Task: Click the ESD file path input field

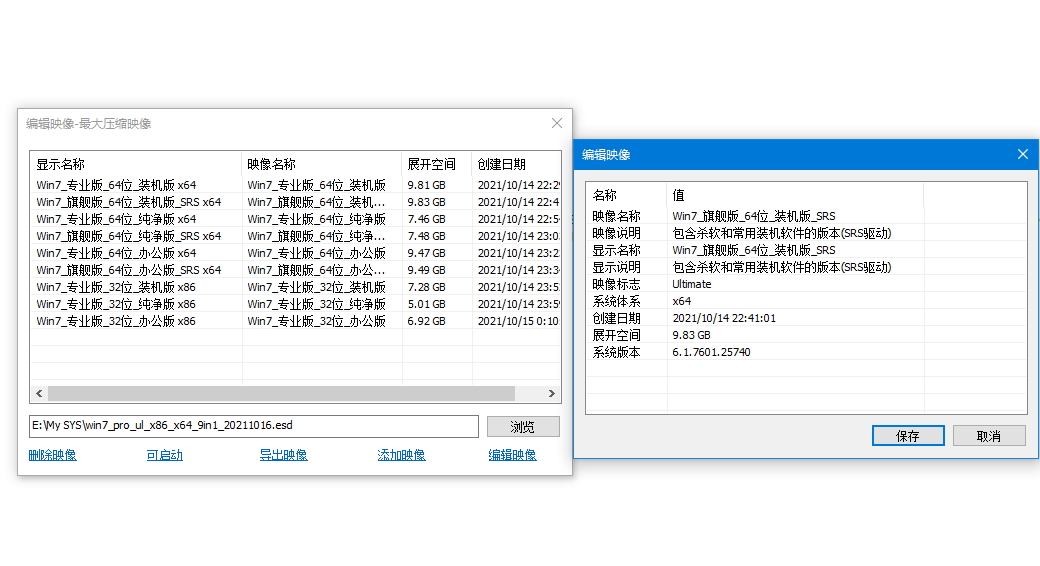Action: [x=253, y=426]
